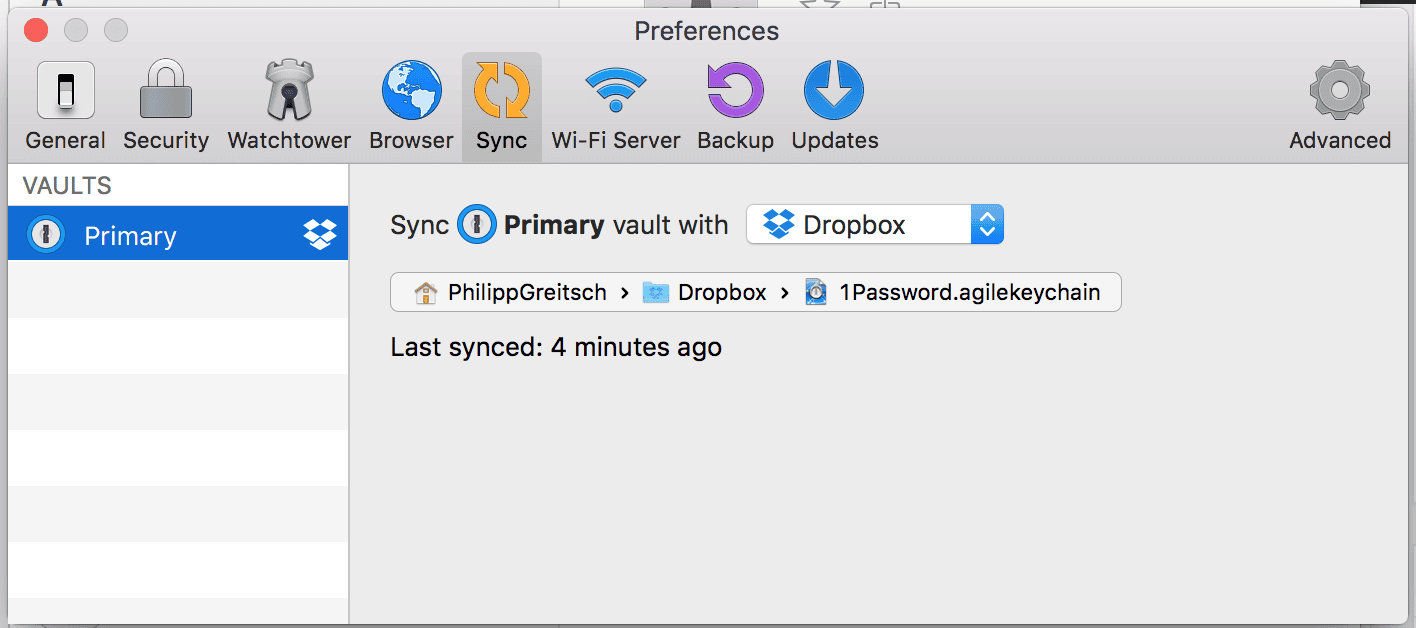The height and width of the screenshot is (628, 1416).
Task: Click the dropdown's blue stepper arrows
Action: coord(987,225)
